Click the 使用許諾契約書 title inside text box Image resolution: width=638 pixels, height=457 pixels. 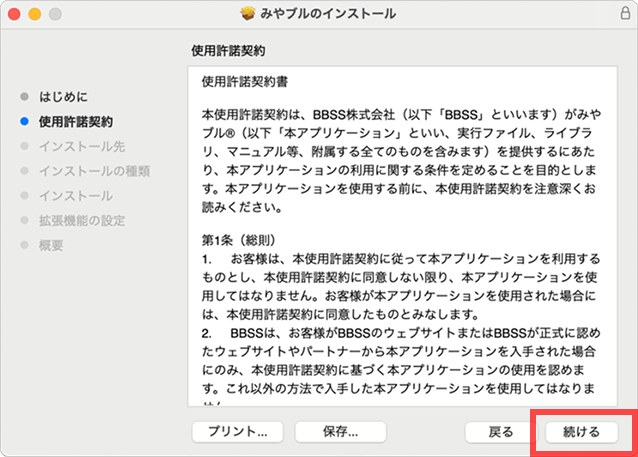tap(246, 78)
